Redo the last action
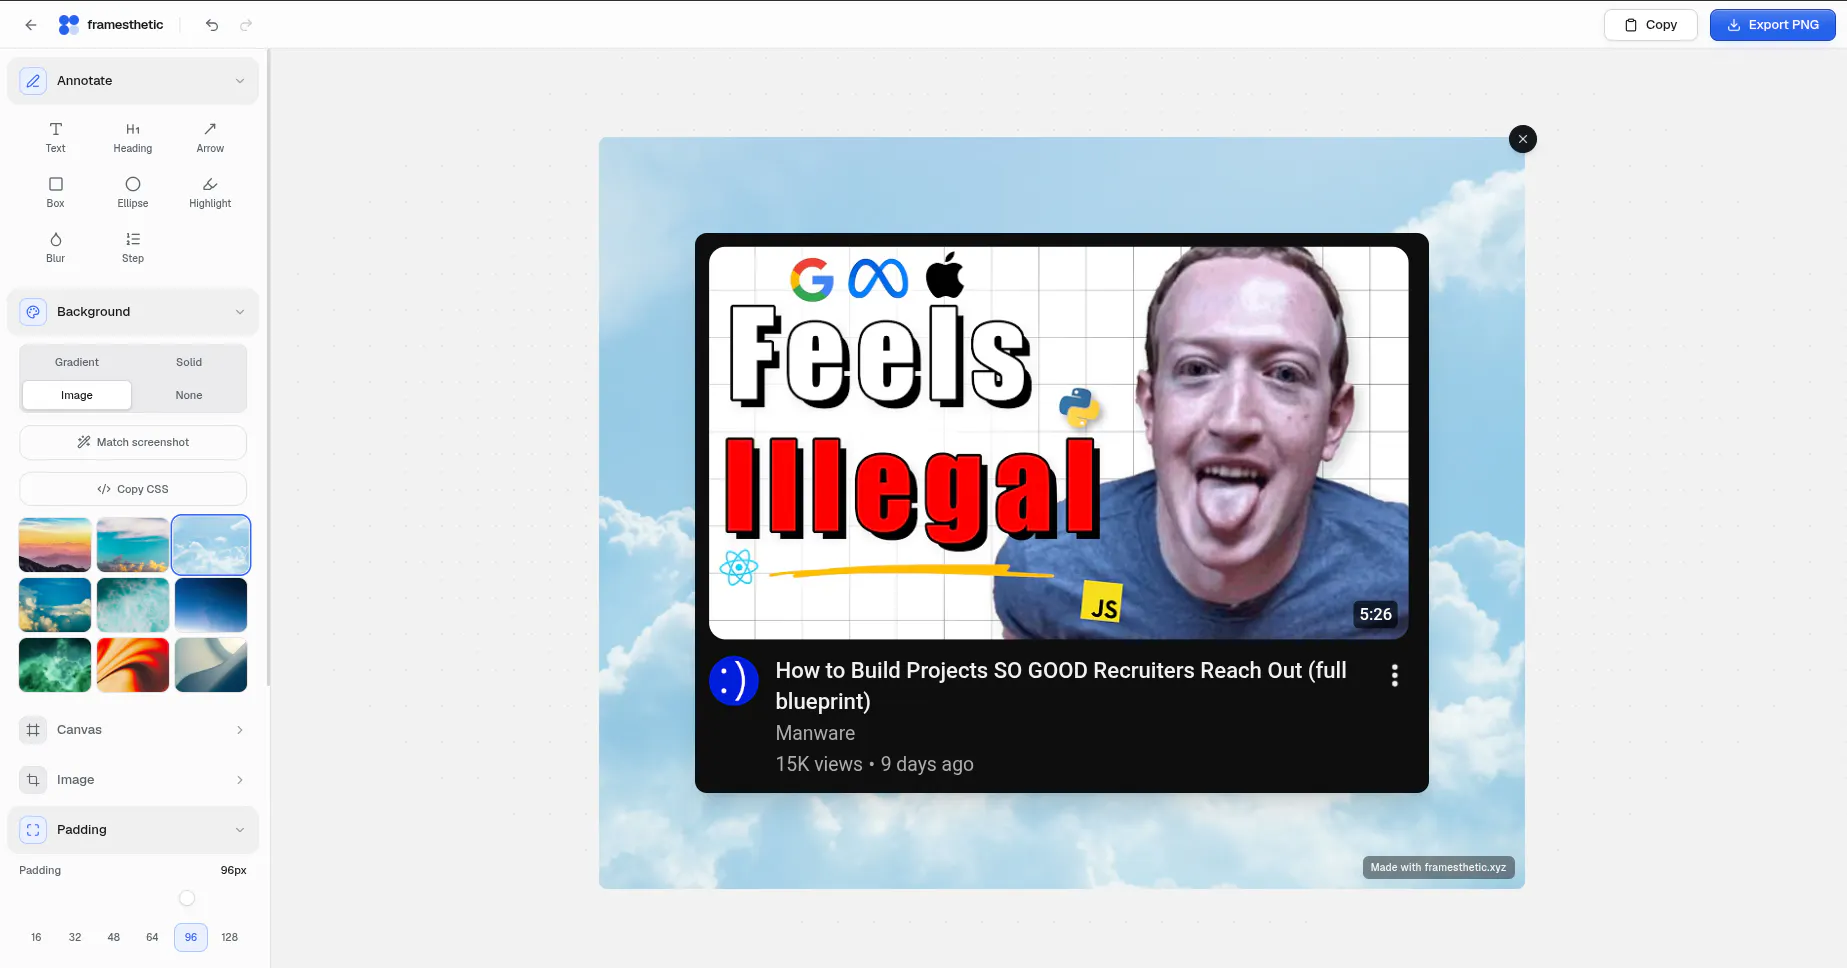Screen dimensions: 1847x968 246,25
